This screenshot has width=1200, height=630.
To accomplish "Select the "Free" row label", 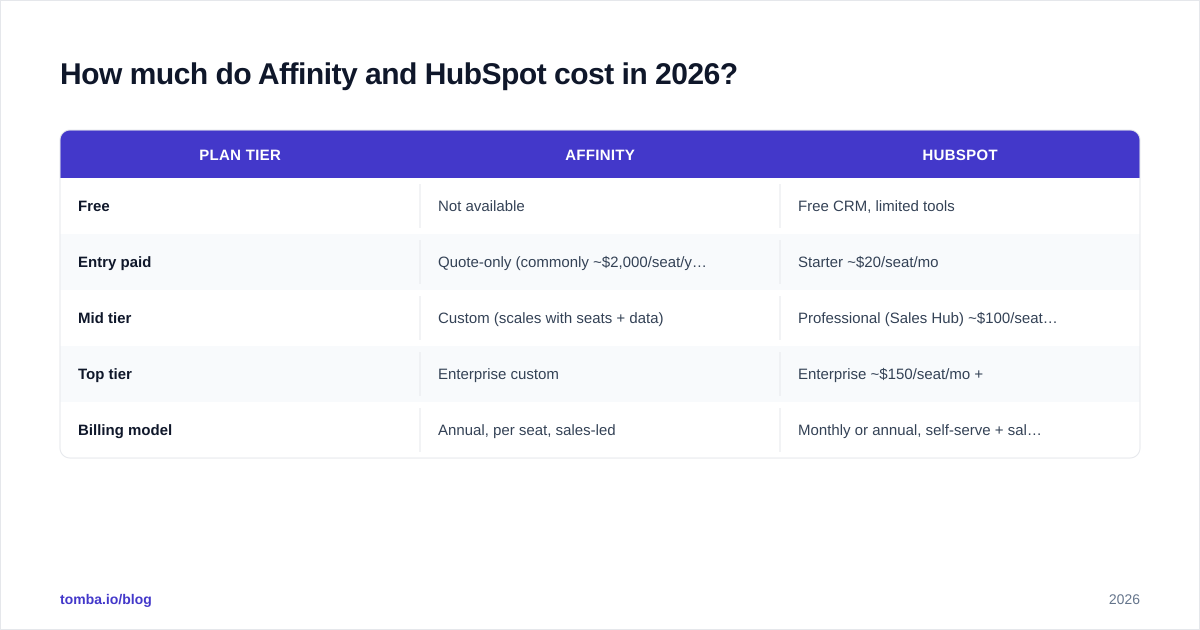I will (94, 206).
